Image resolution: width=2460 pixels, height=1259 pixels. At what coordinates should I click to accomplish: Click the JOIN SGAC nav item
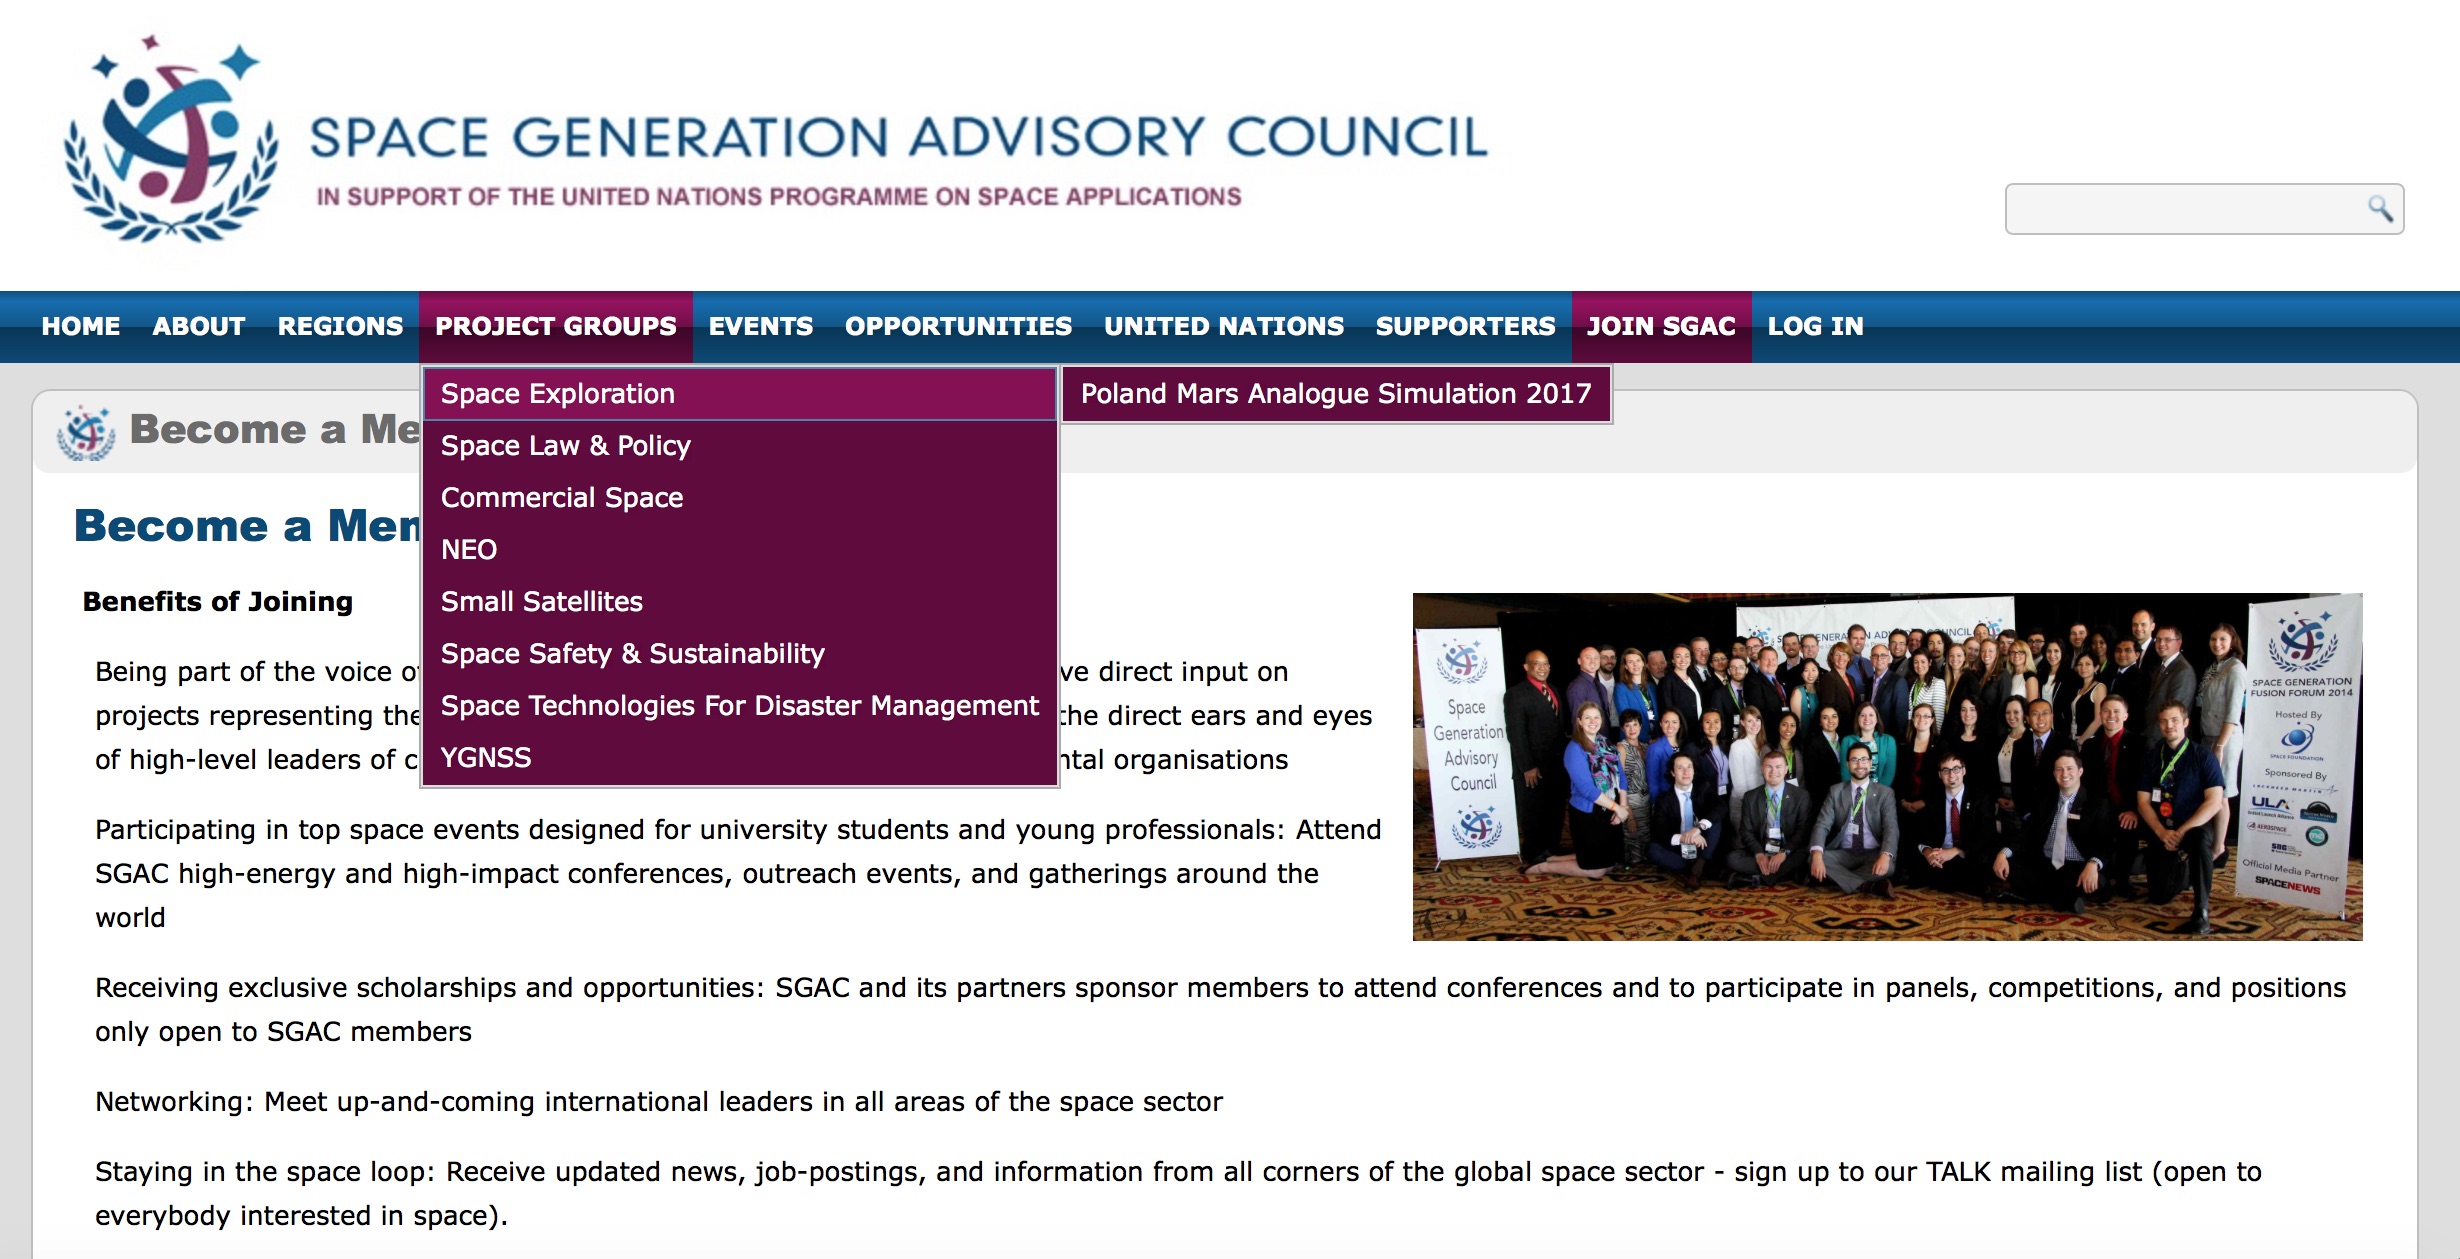[x=1662, y=326]
